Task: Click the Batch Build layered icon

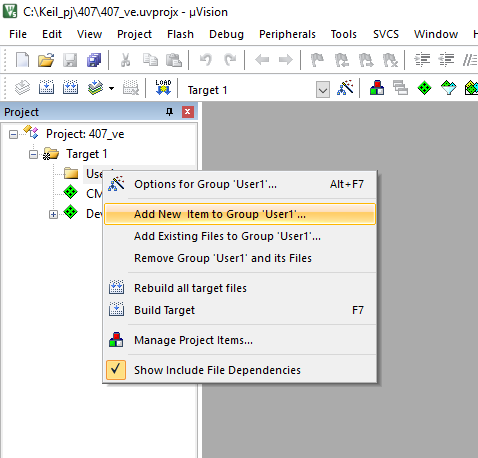Action: coord(95,88)
